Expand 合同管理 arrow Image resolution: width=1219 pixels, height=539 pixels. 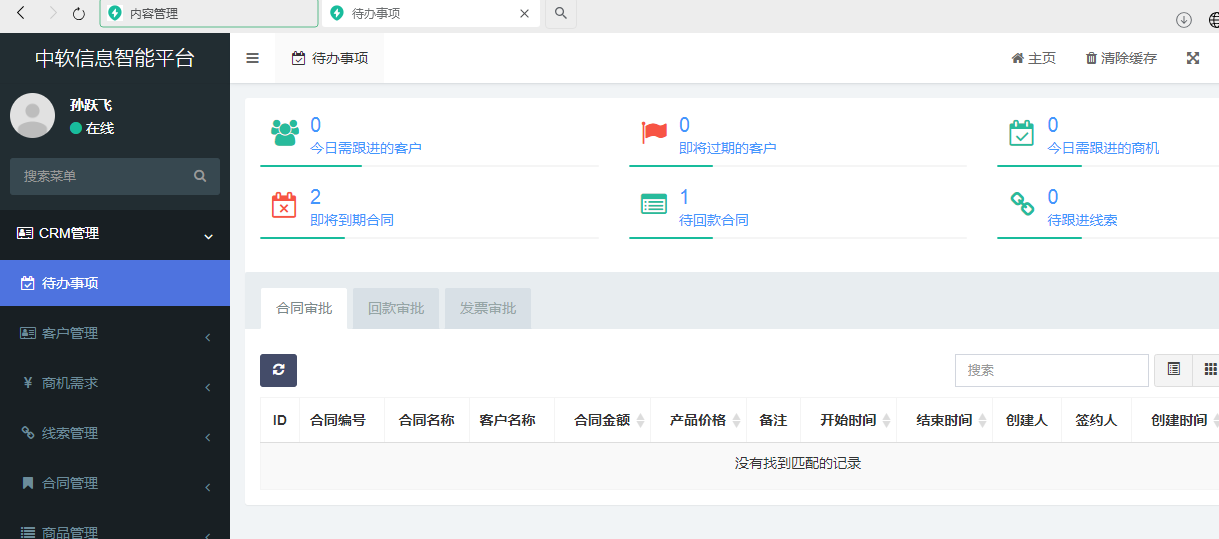[x=207, y=487]
